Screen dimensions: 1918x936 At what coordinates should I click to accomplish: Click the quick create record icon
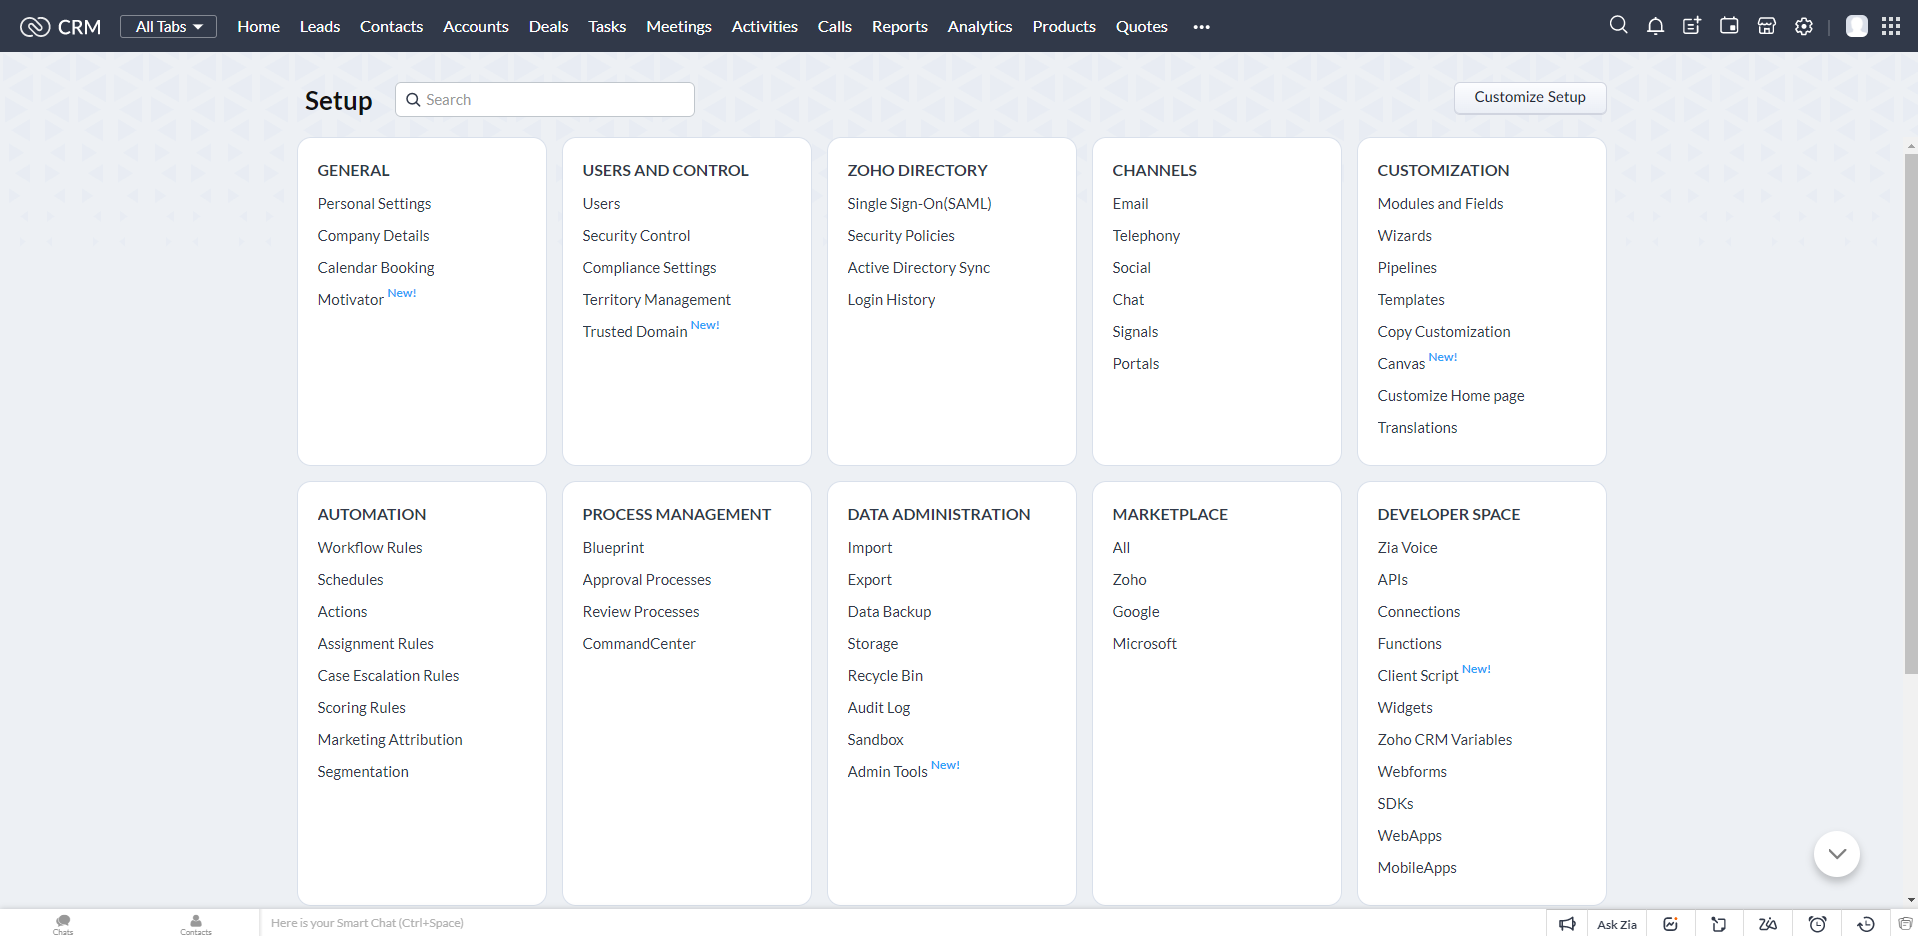pyautogui.click(x=1692, y=26)
